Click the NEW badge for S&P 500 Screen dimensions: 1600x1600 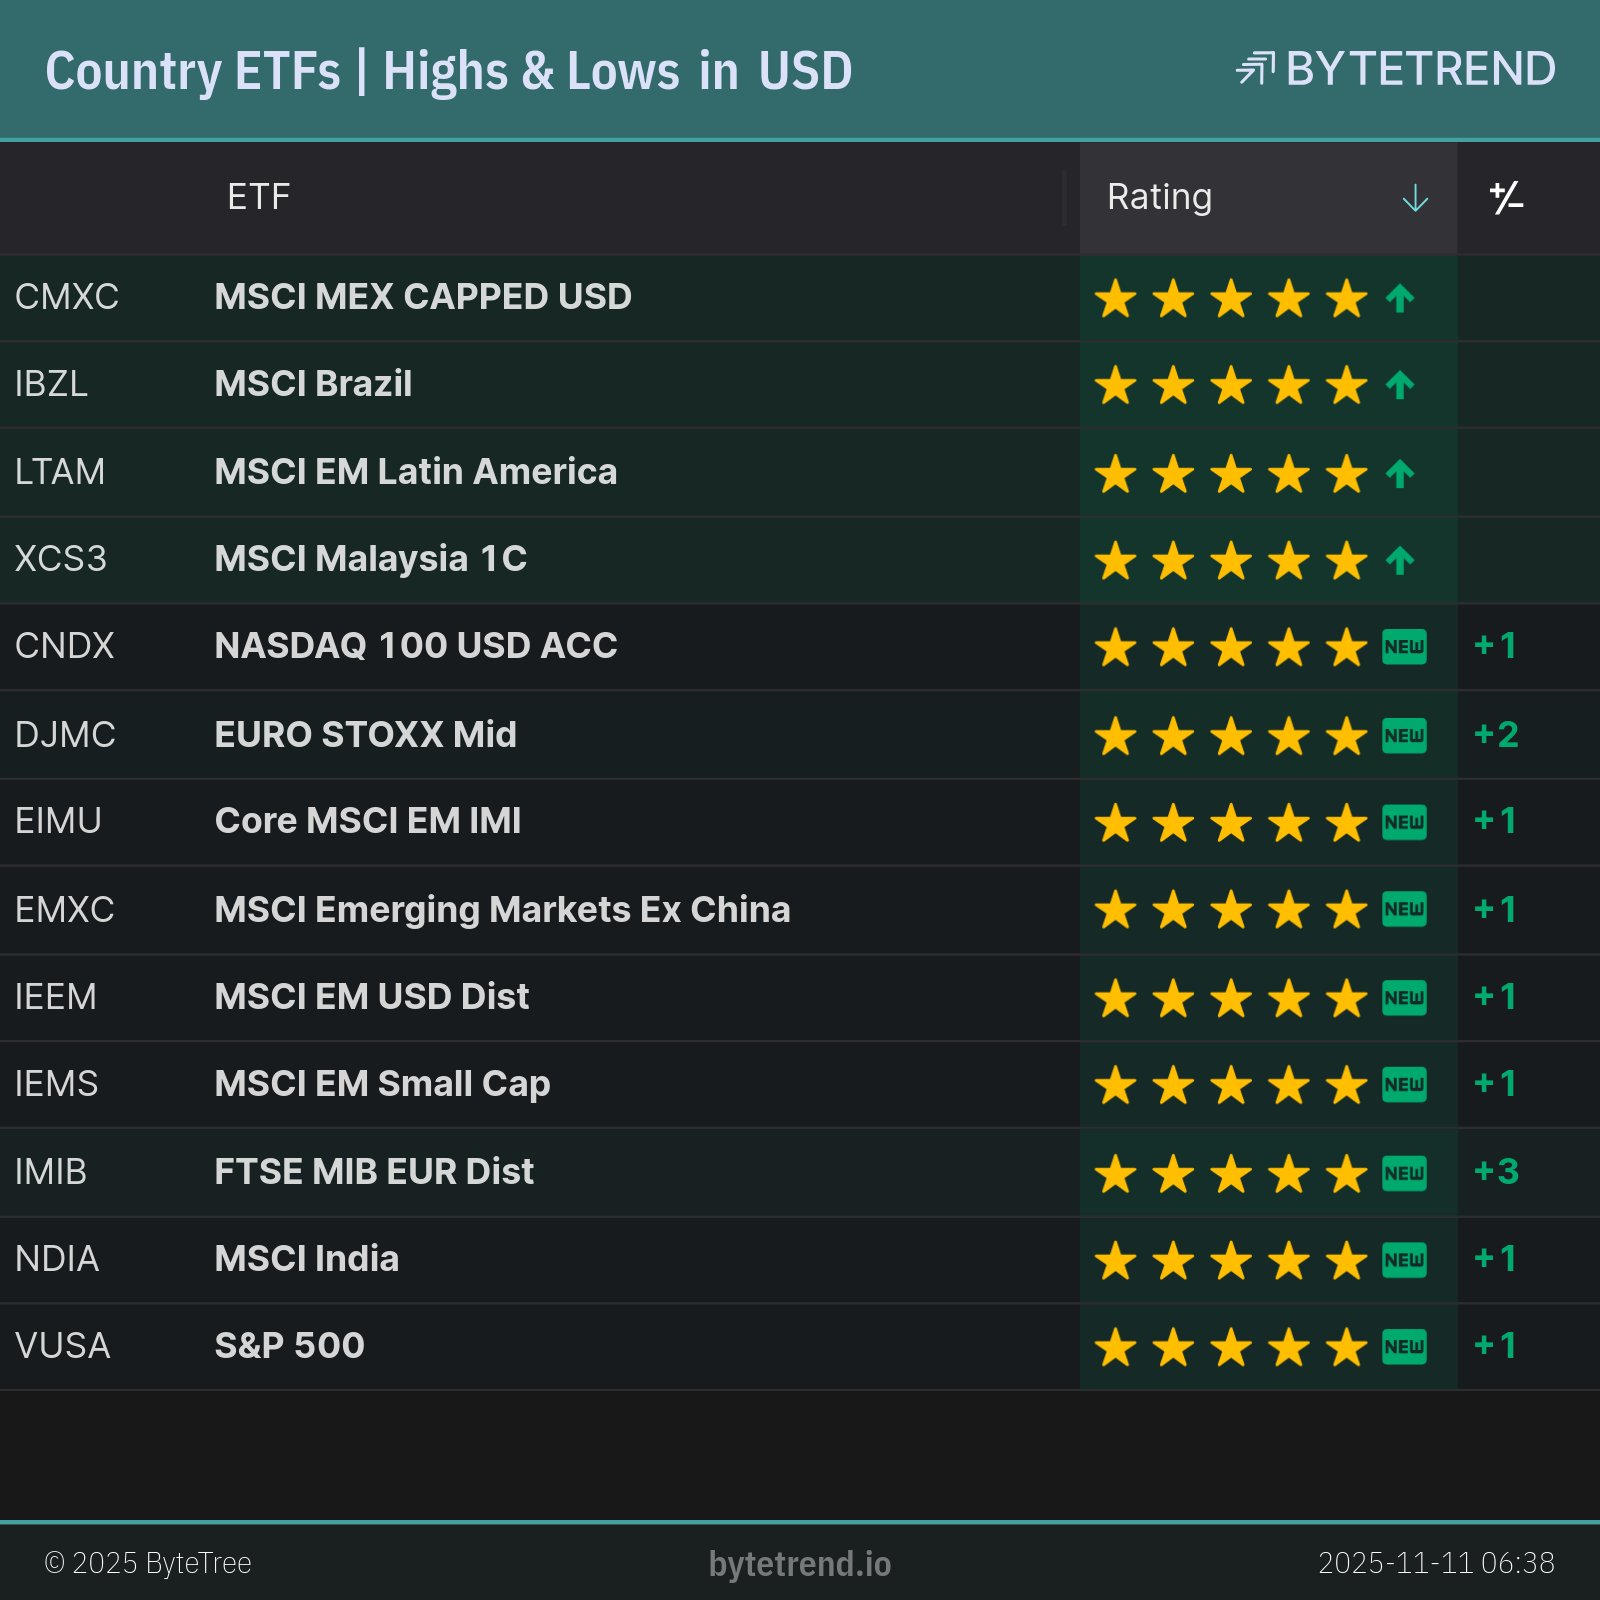click(1404, 1347)
